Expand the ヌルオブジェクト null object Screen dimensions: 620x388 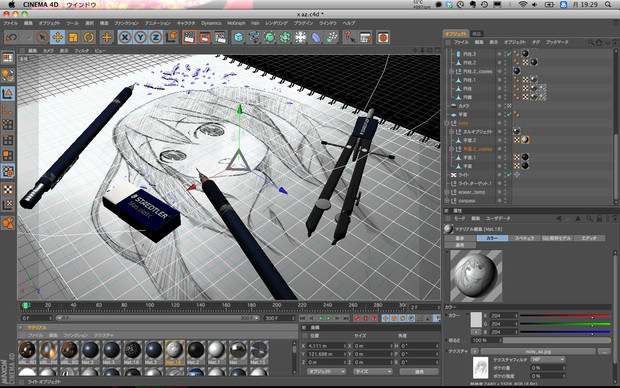coord(451,132)
